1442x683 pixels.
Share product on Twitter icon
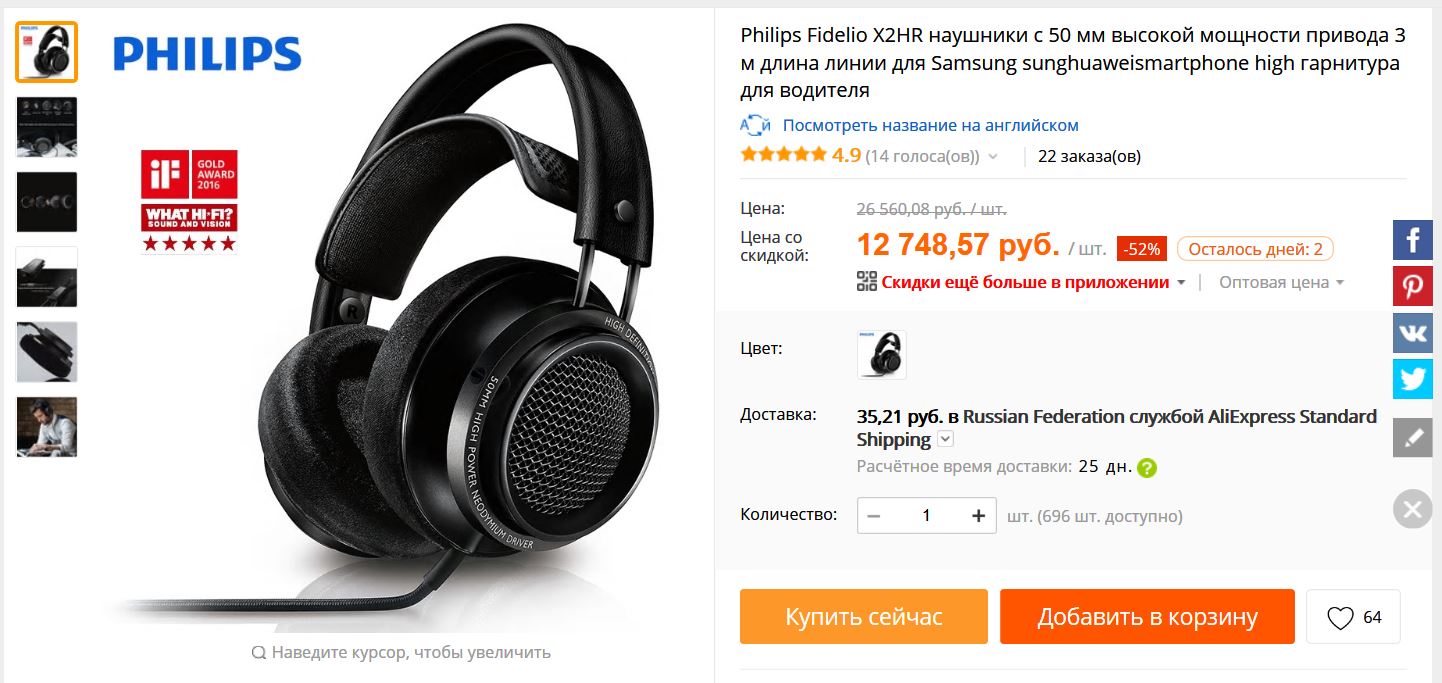[1413, 379]
